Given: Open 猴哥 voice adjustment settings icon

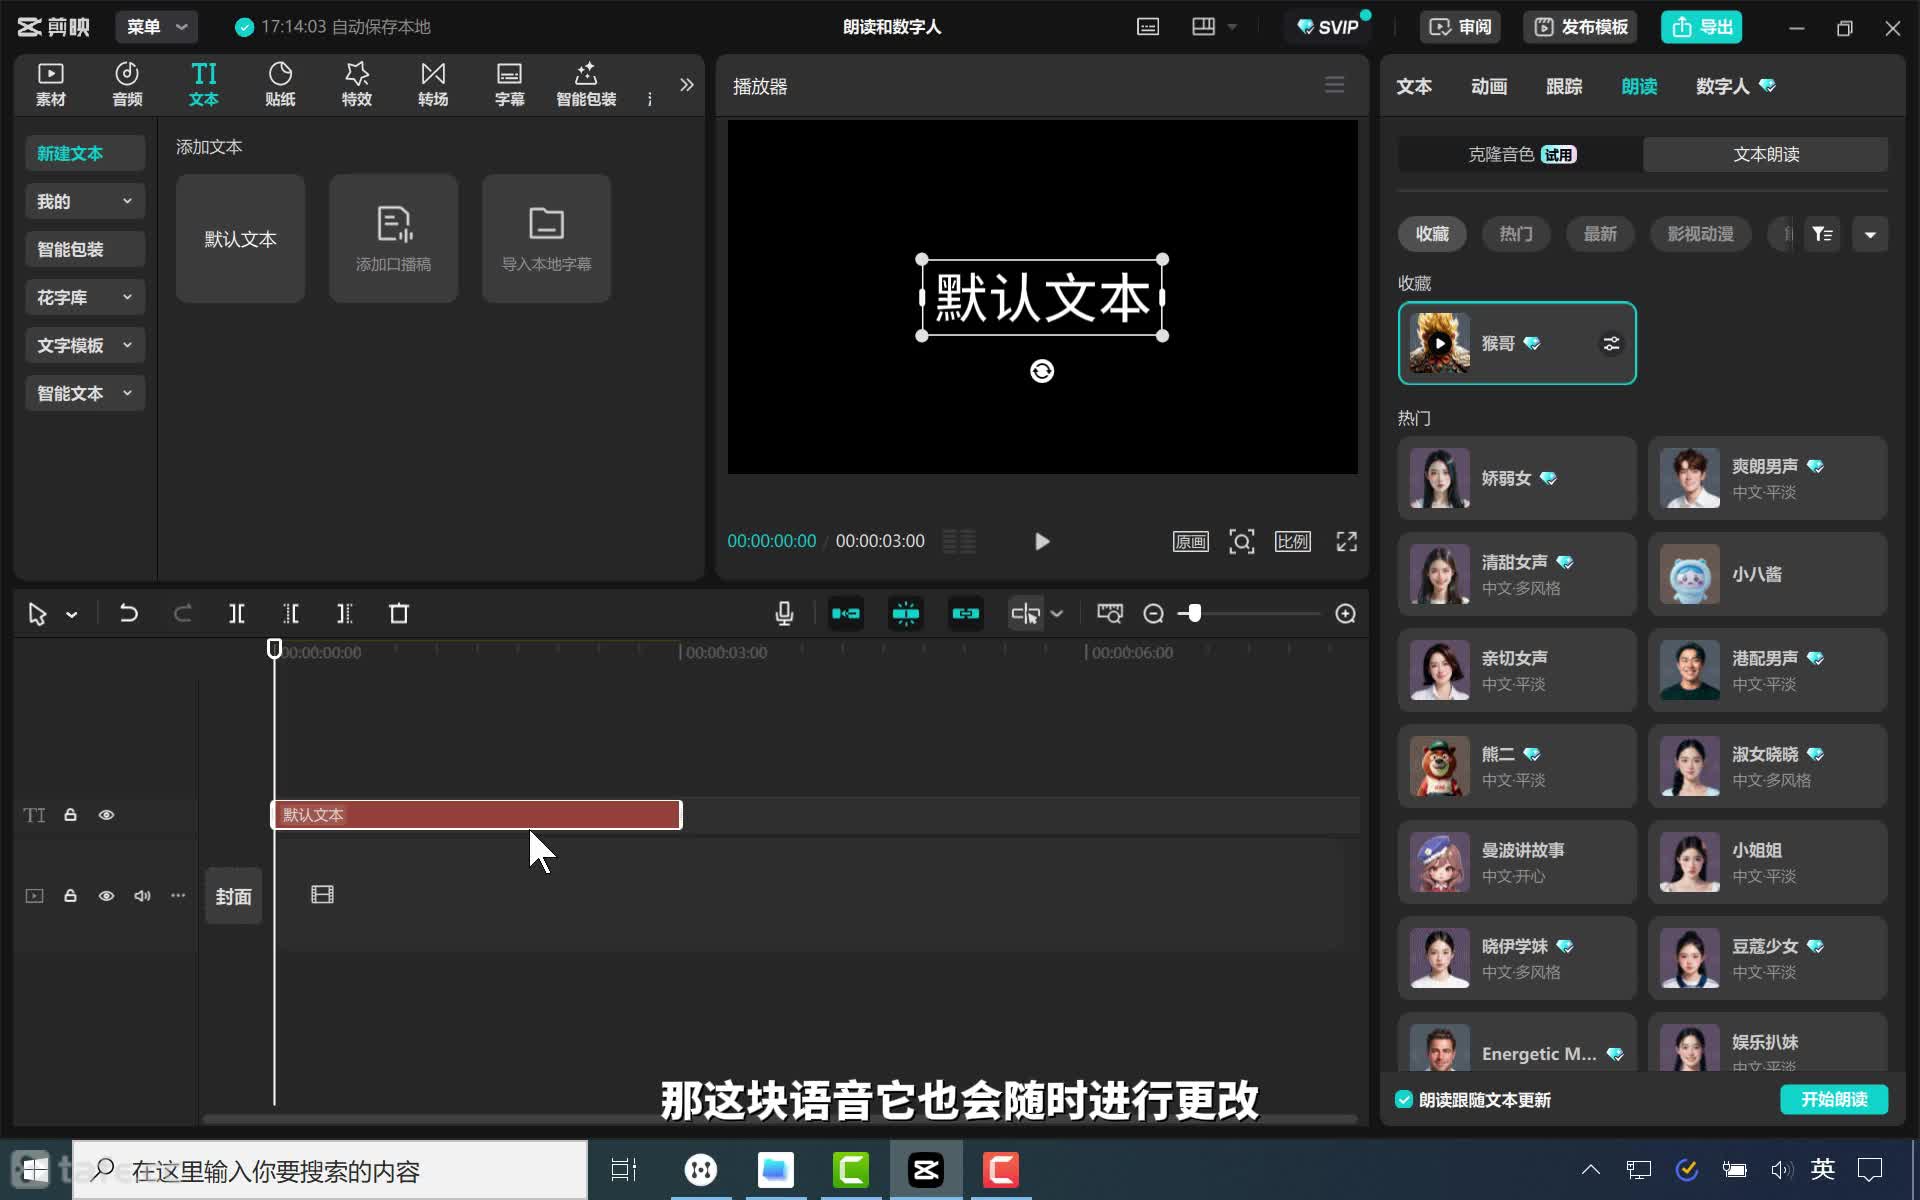Looking at the screenshot, I should tap(1611, 343).
